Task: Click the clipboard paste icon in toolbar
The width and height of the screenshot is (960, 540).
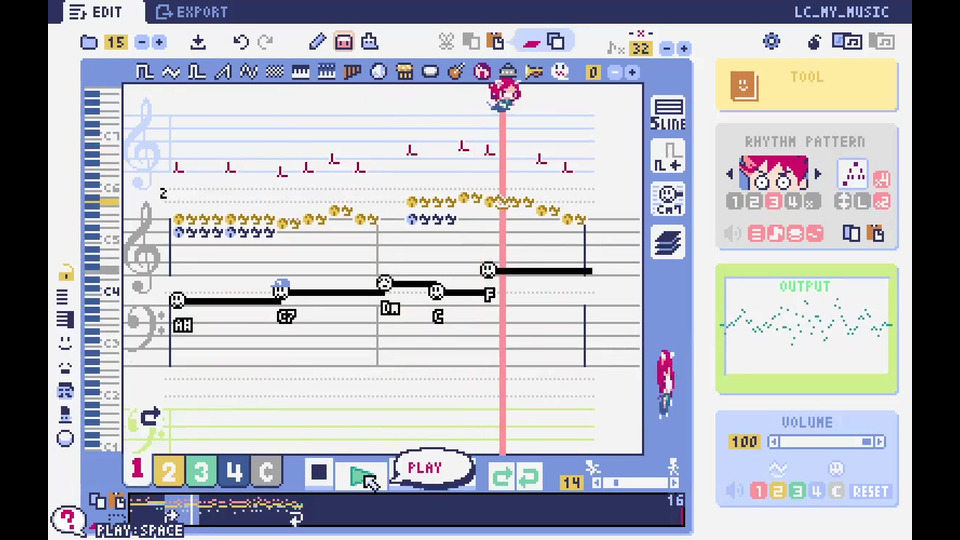Action: click(495, 42)
